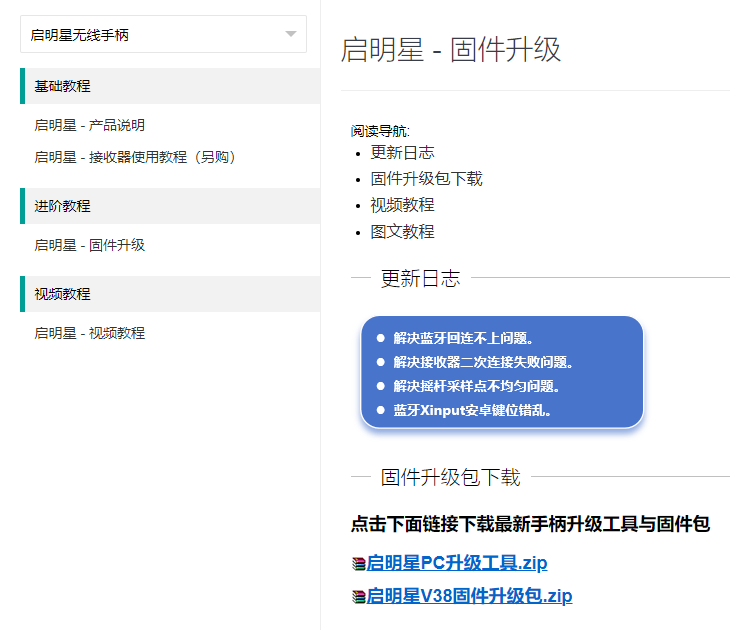Jump to 更新日志 in reading navigation
Screen dimensions: 730x630
pyautogui.click(x=402, y=152)
